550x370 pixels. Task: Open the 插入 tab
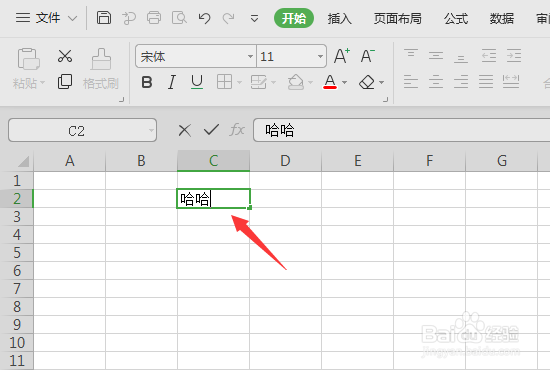tap(340, 18)
